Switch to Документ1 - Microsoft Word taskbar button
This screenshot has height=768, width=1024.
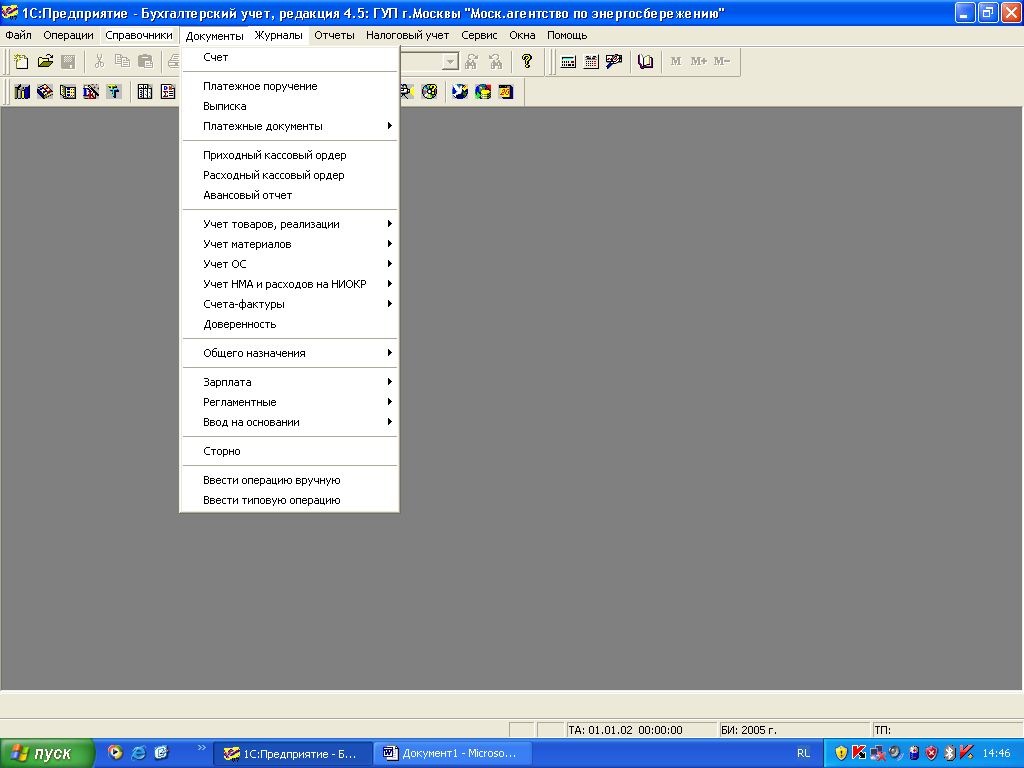(x=453, y=754)
